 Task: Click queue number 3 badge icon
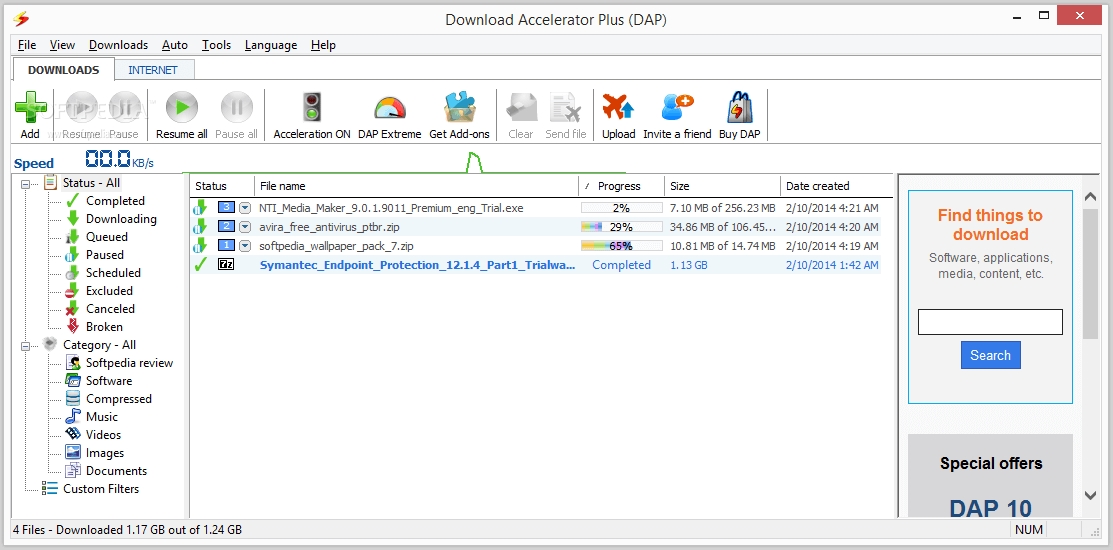tap(226, 207)
